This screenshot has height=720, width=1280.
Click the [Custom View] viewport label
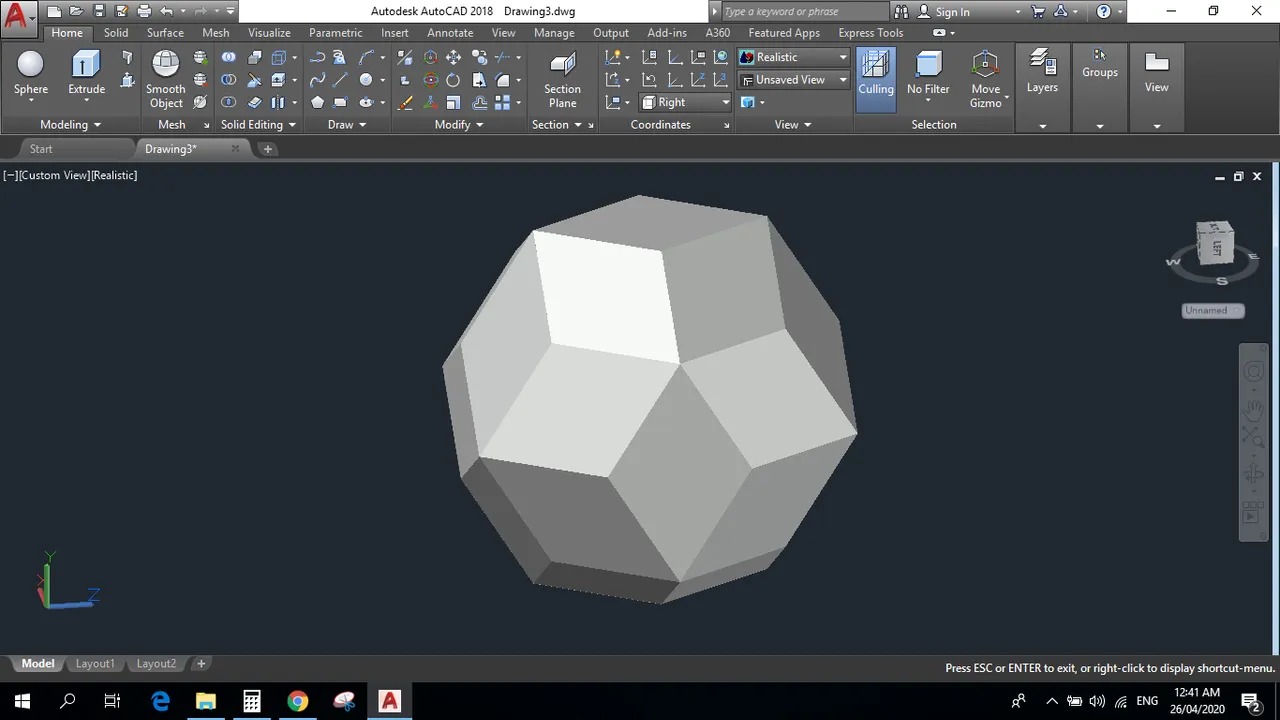(55, 175)
